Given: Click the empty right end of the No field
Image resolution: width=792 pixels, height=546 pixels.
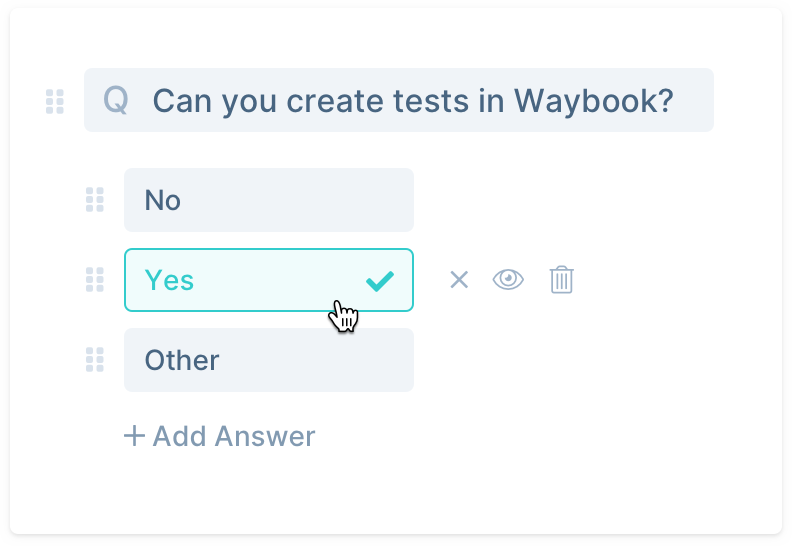Looking at the screenshot, I should tap(380, 200).
